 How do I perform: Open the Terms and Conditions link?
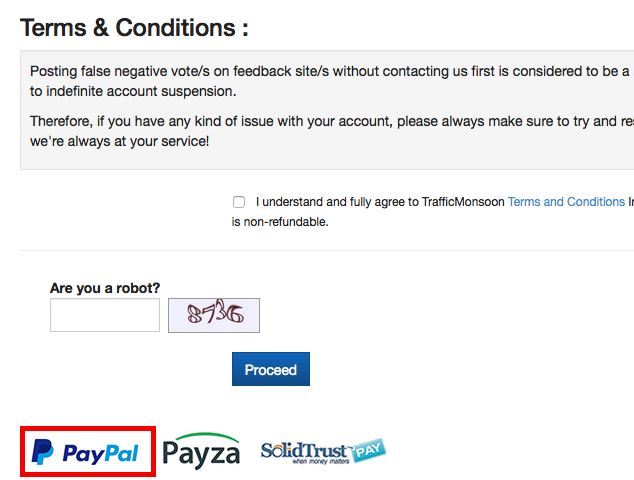566,202
